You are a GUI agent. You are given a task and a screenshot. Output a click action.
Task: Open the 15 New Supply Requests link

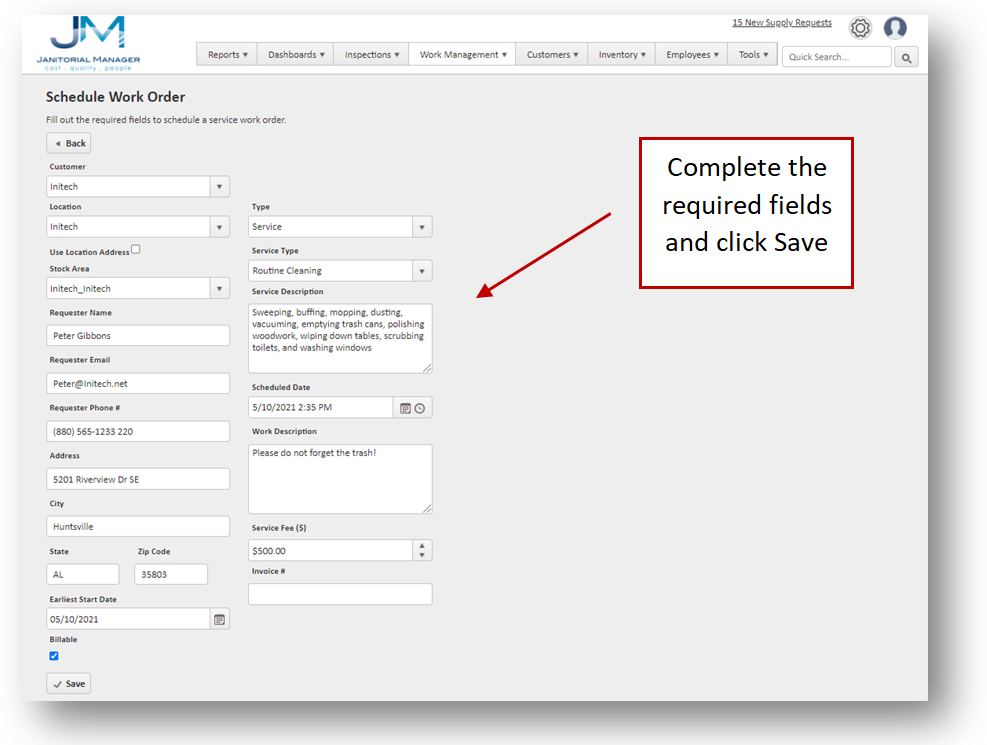(x=781, y=23)
